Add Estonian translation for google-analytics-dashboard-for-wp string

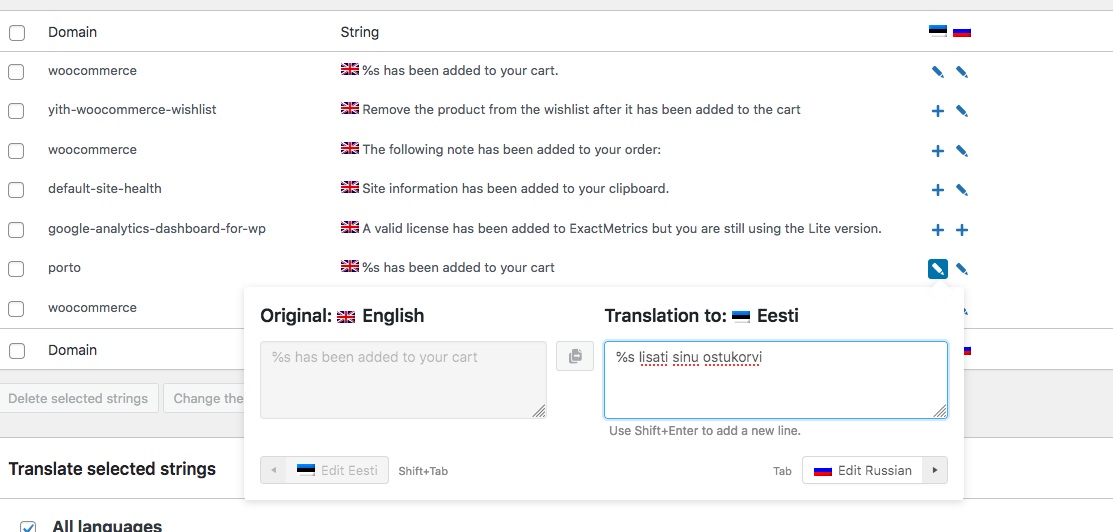[938, 229]
